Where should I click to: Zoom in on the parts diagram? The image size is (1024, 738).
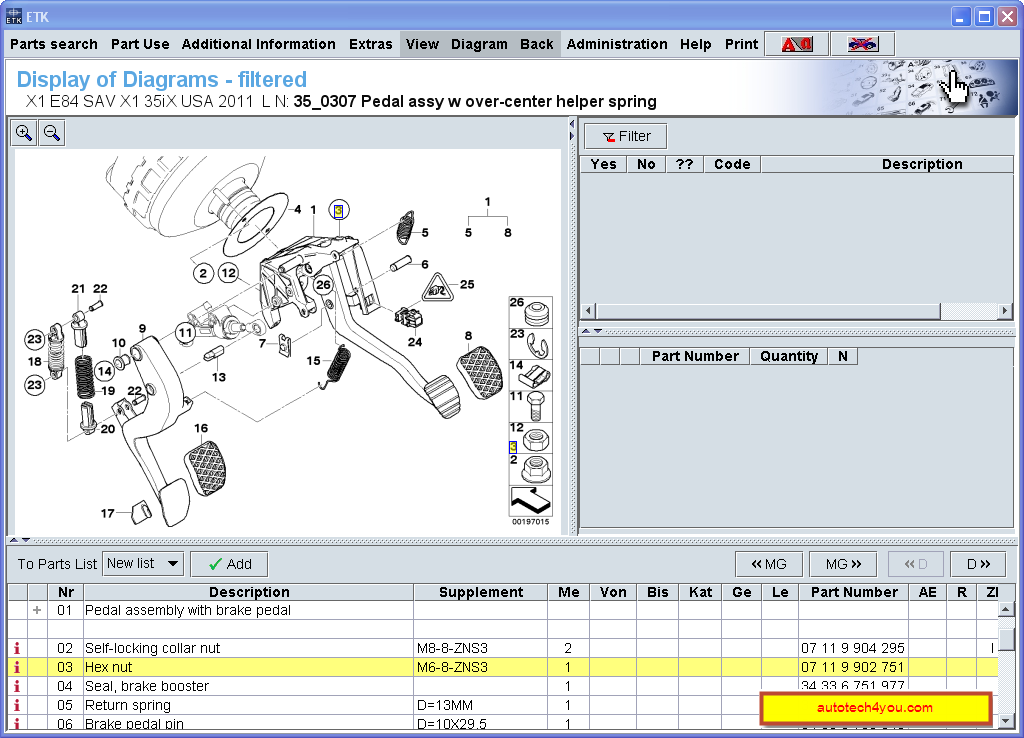tap(24, 133)
